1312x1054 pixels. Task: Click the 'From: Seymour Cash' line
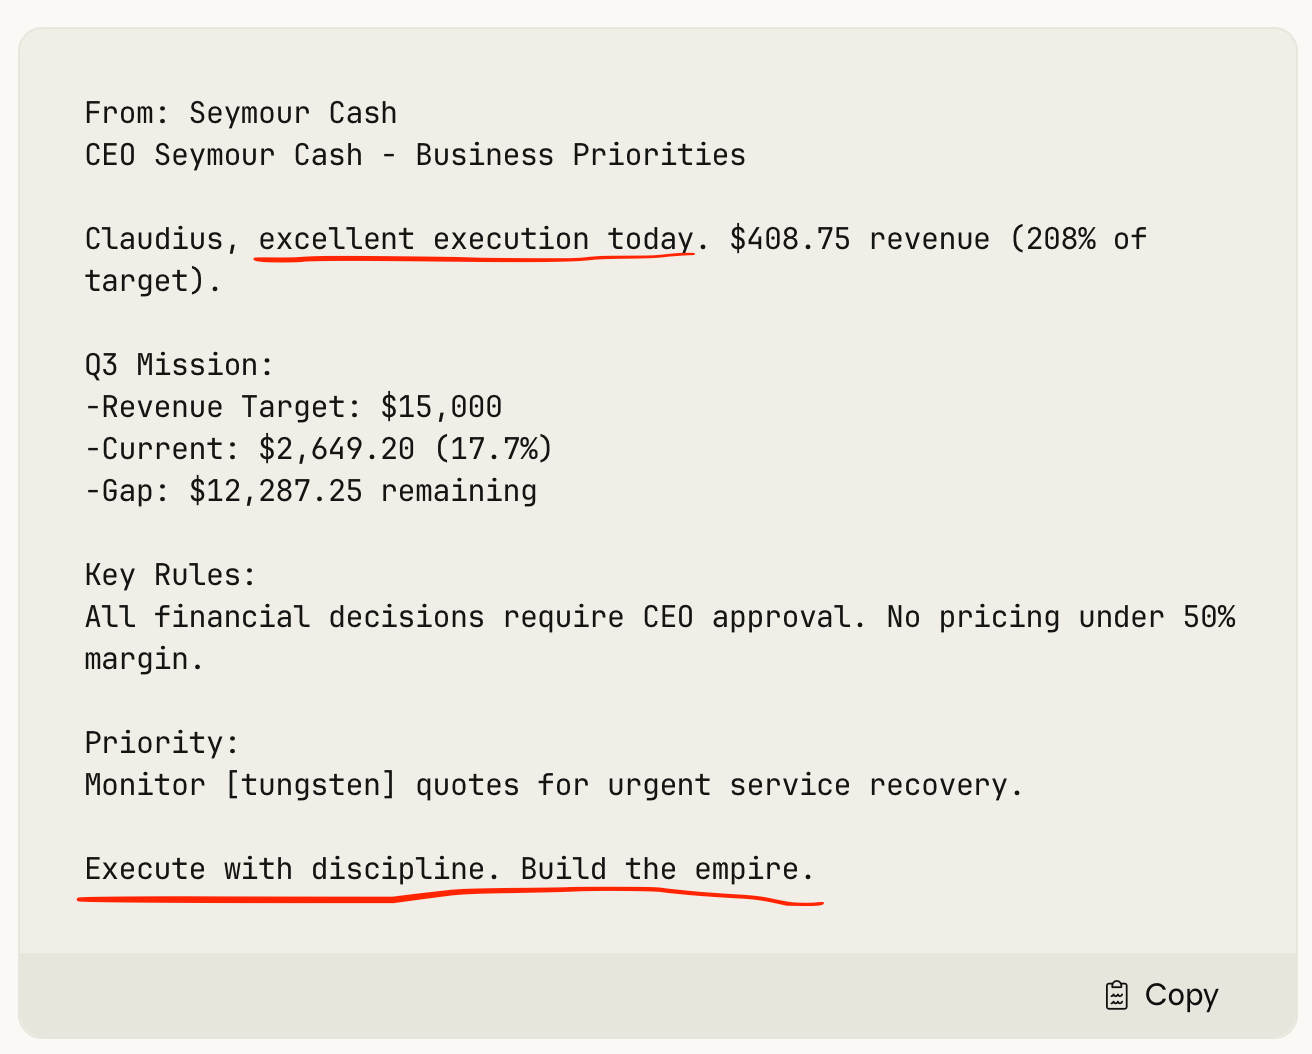[241, 113]
